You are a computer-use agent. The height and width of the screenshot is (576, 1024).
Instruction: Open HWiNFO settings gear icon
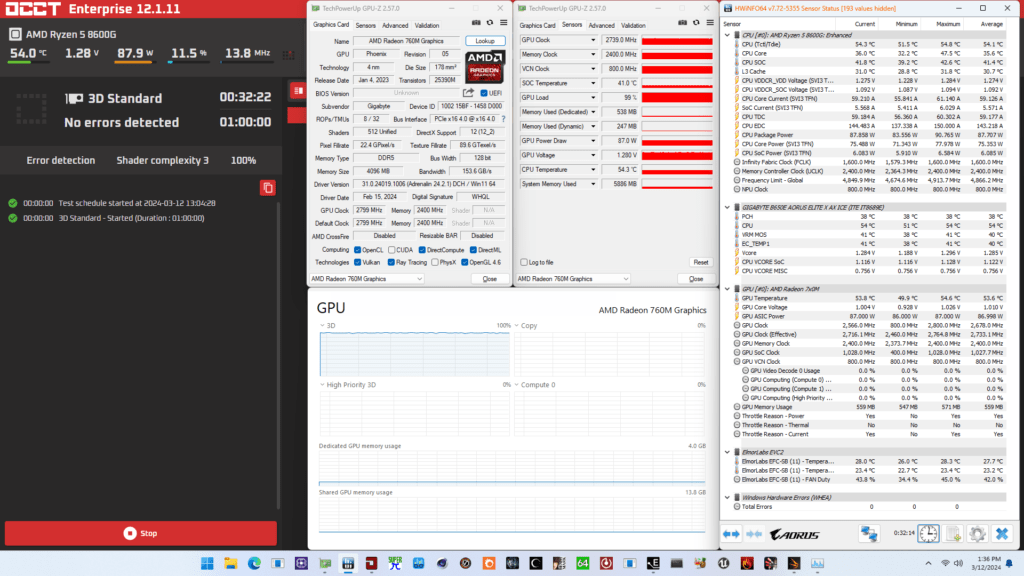coord(977,534)
